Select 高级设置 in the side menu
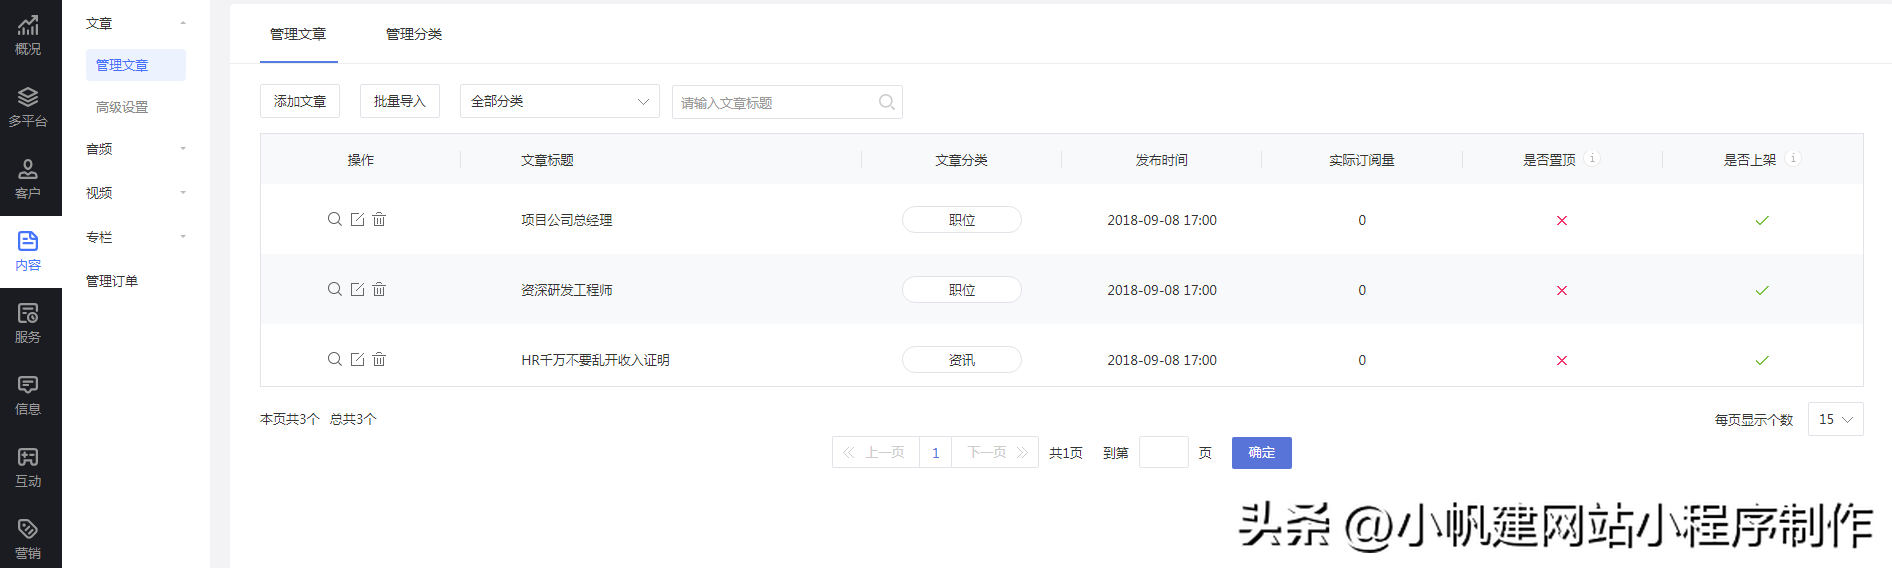Screen dimensions: 1892x568 [x=122, y=107]
